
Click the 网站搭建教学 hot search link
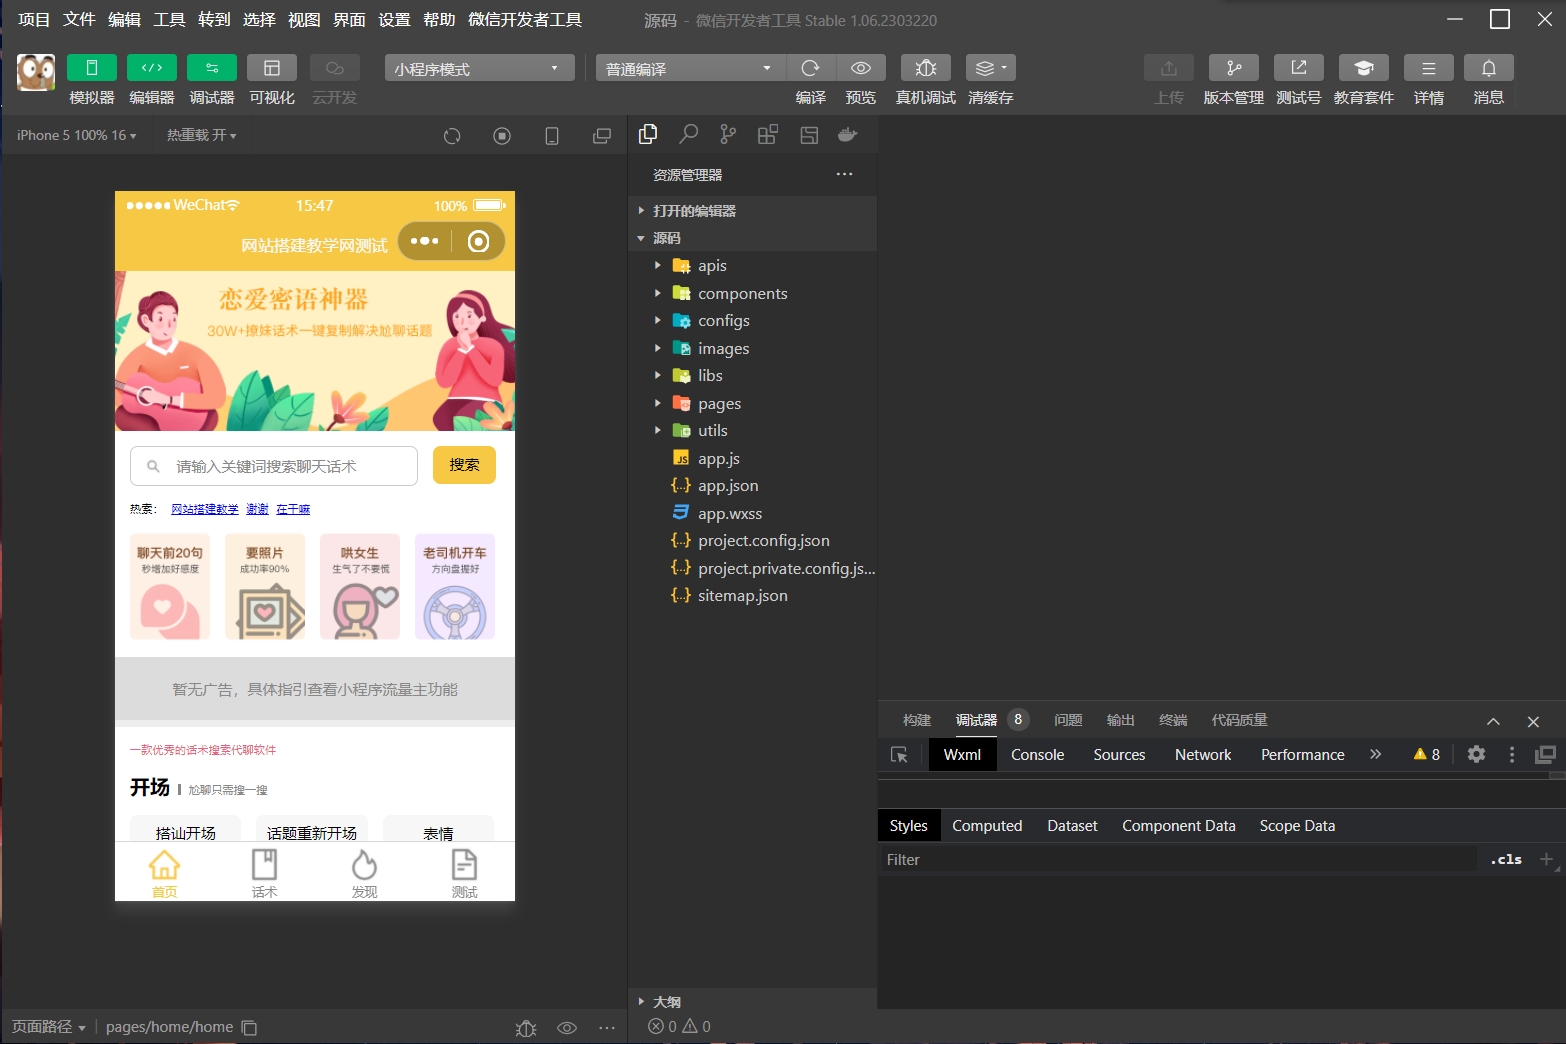click(204, 509)
